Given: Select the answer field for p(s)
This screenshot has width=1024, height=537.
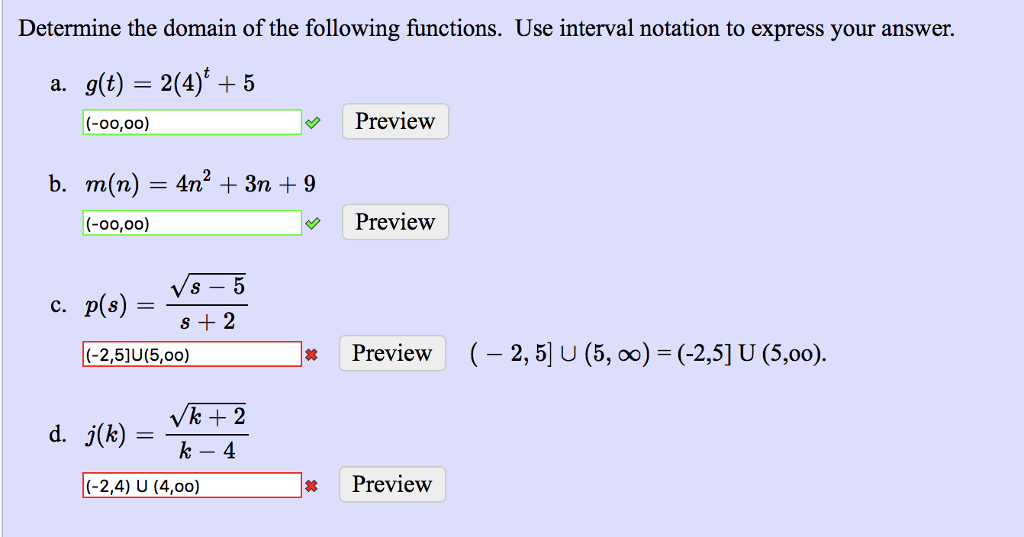Looking at the screenshot, I should click(x=192, y=354).
